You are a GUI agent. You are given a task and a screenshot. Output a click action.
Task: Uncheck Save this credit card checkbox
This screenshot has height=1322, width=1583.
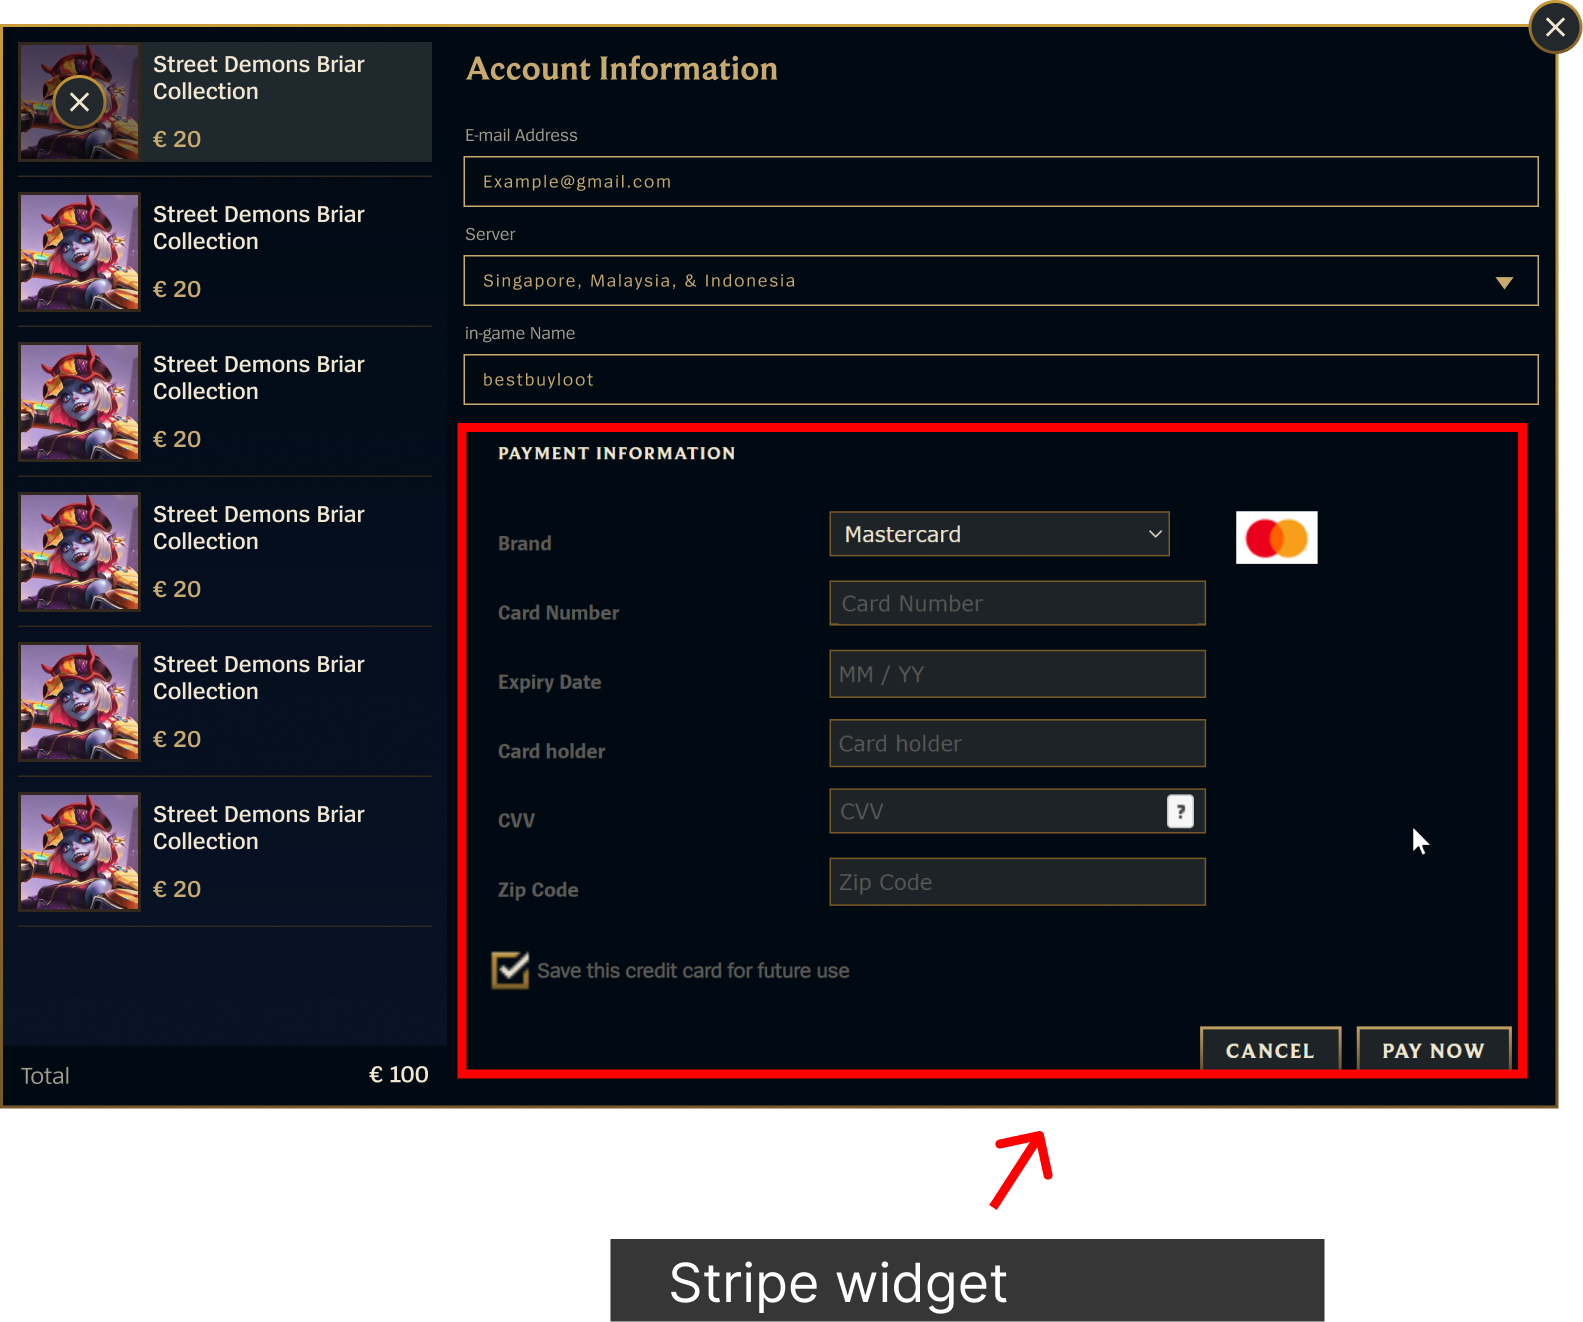click(x=510, y=970)
